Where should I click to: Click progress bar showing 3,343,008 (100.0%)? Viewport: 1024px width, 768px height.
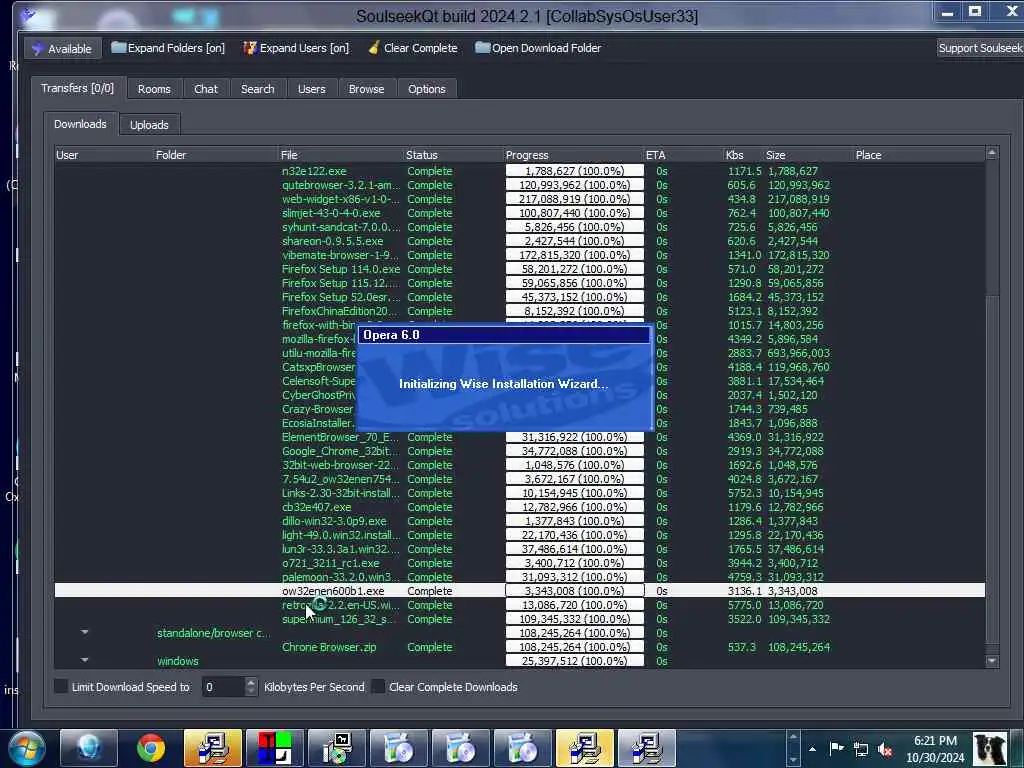coord(574,590)
